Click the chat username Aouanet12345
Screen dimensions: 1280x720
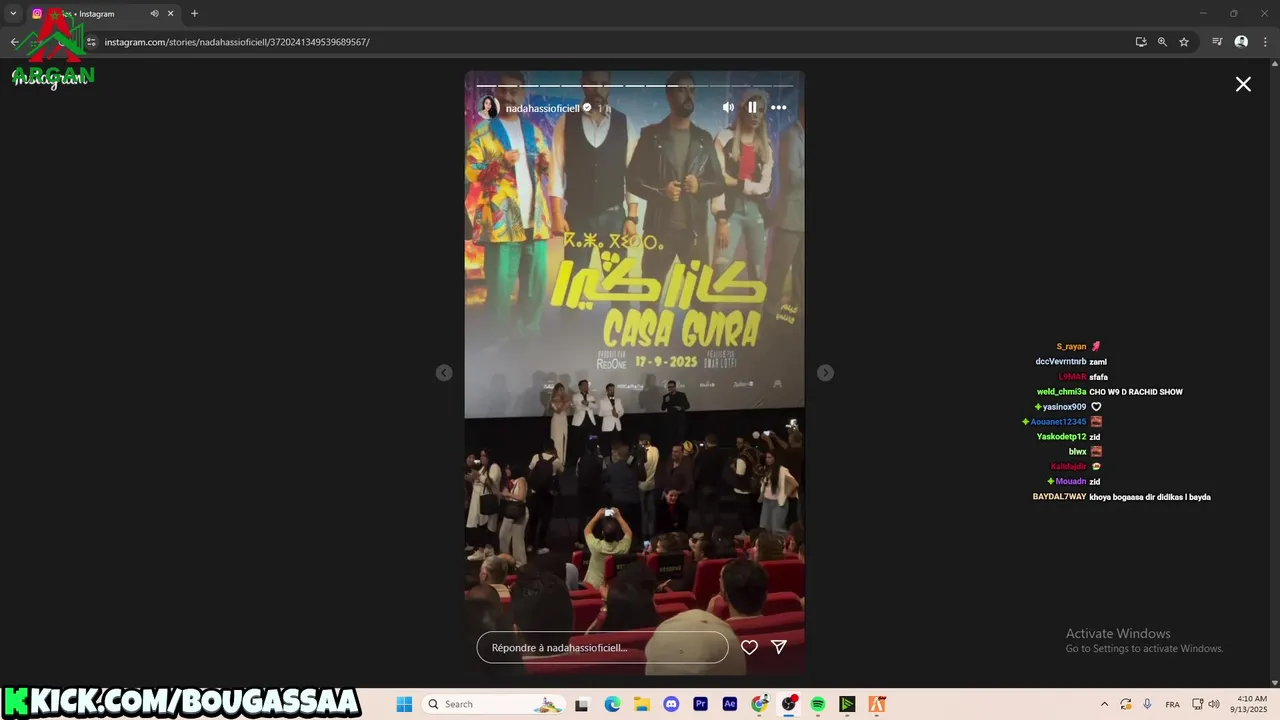coord(1058,422)
